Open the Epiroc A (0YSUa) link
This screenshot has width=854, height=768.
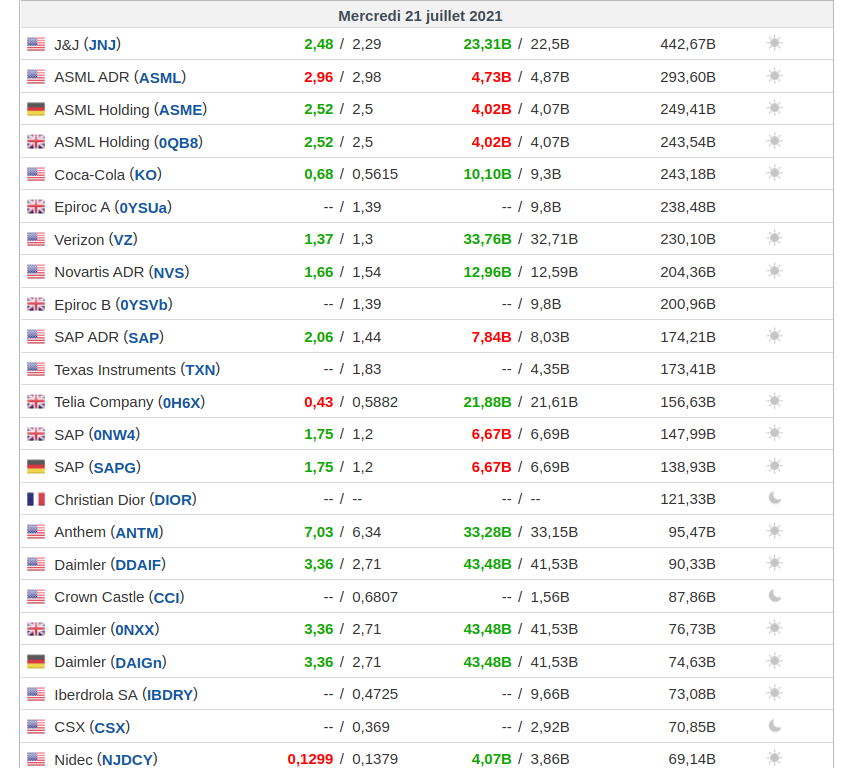(x=143, y=208)
